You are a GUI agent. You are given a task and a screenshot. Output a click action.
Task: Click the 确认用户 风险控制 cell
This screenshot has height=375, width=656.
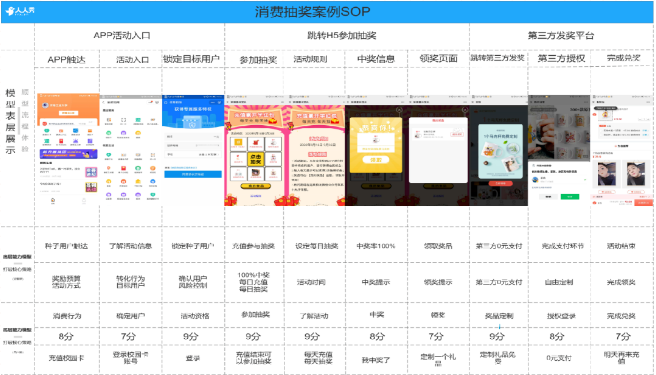click(192, 282)
